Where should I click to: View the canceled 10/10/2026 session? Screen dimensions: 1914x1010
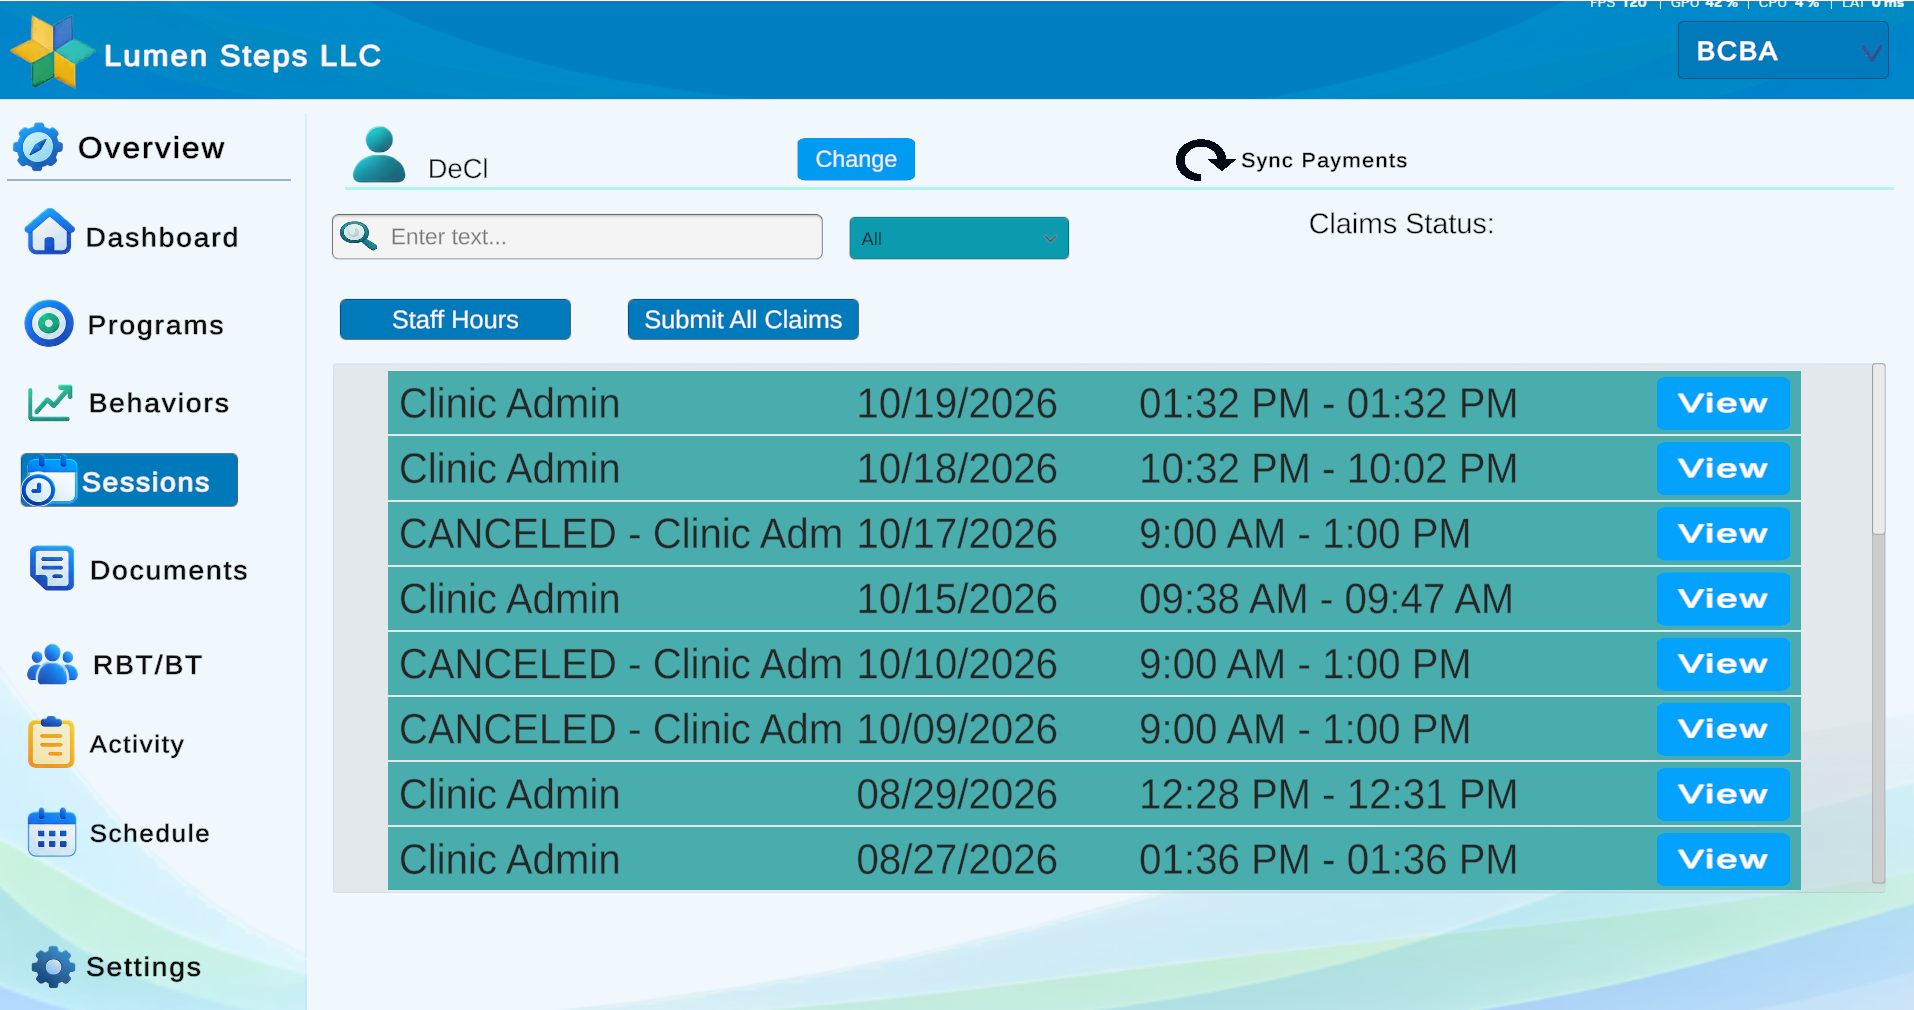pos(1723,663)
